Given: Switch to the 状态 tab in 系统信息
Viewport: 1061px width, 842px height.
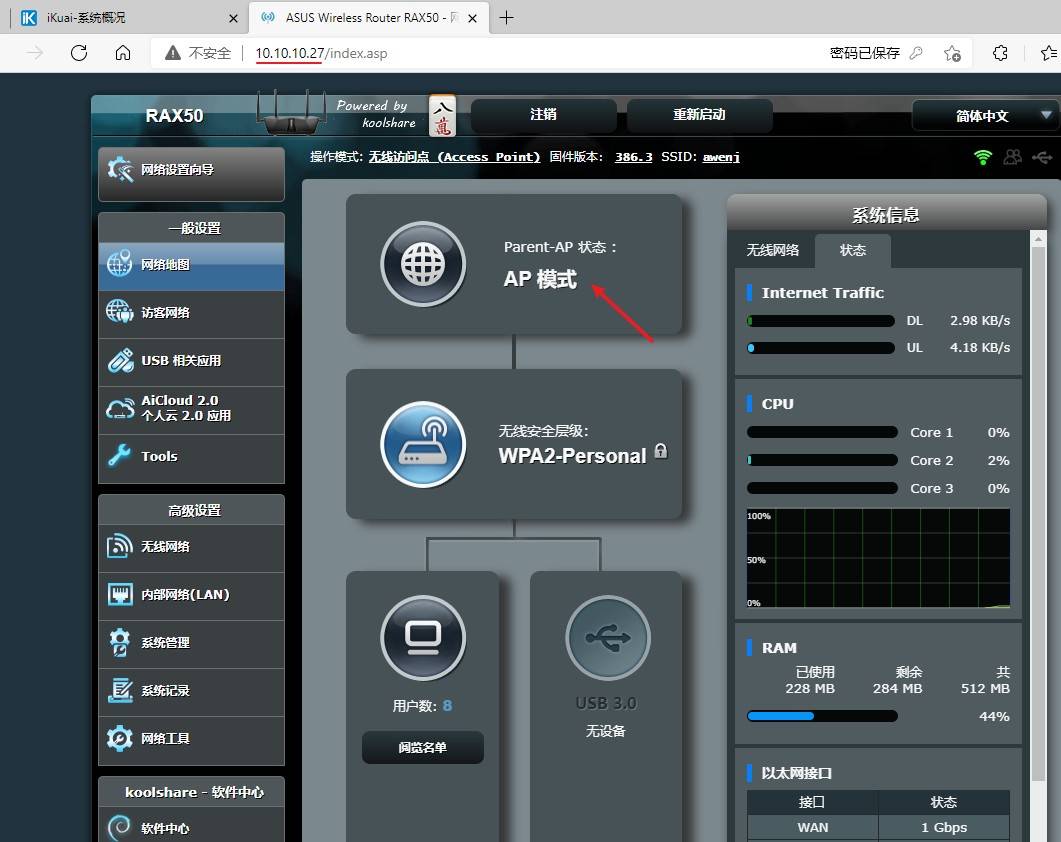Looking at the screenshot, I should coord(852,251).
